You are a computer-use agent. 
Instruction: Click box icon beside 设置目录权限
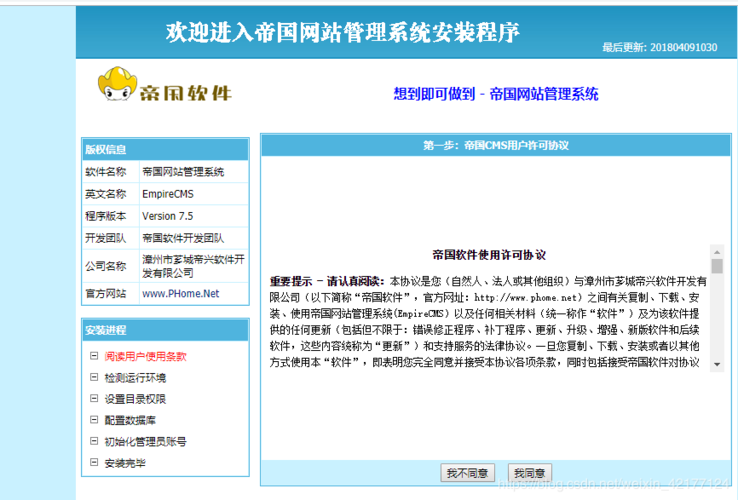(94, 398)
